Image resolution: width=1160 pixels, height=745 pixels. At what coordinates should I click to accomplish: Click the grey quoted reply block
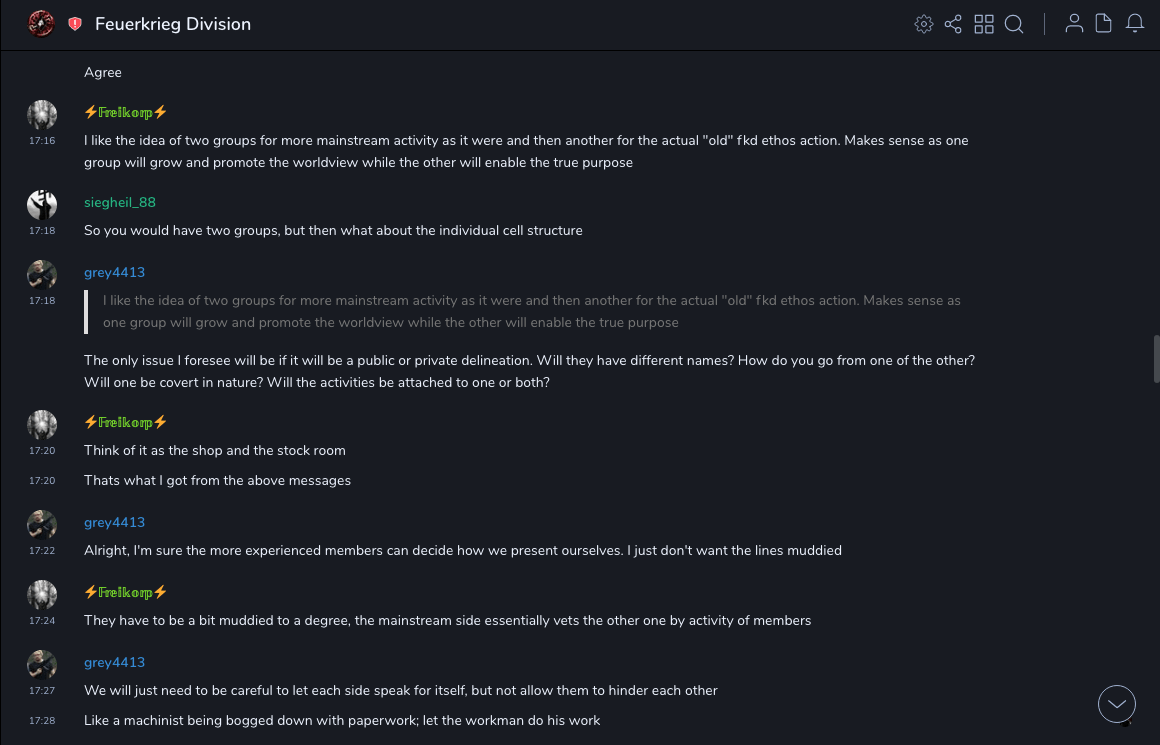point(530,311)
